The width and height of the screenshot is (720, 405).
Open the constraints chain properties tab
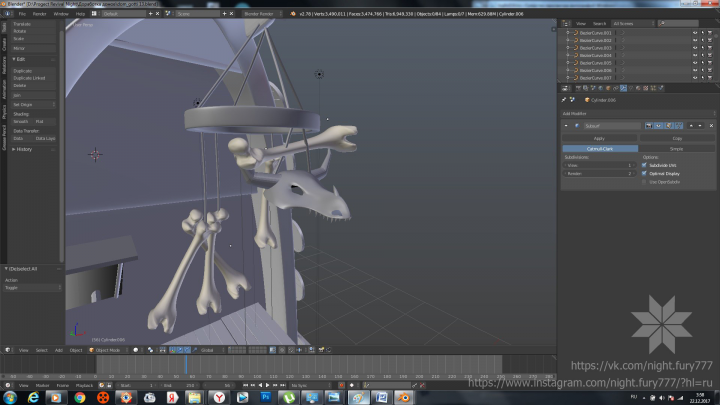click(616, 88)
